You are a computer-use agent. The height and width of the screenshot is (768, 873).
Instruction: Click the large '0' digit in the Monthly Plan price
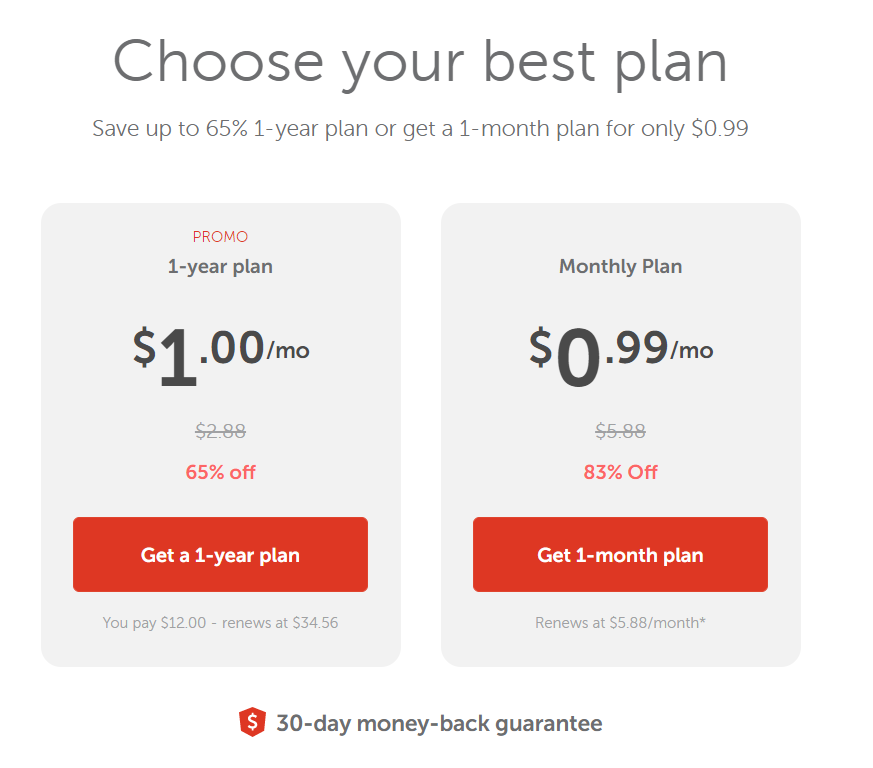pyautogui.click(x=578, y=358)
